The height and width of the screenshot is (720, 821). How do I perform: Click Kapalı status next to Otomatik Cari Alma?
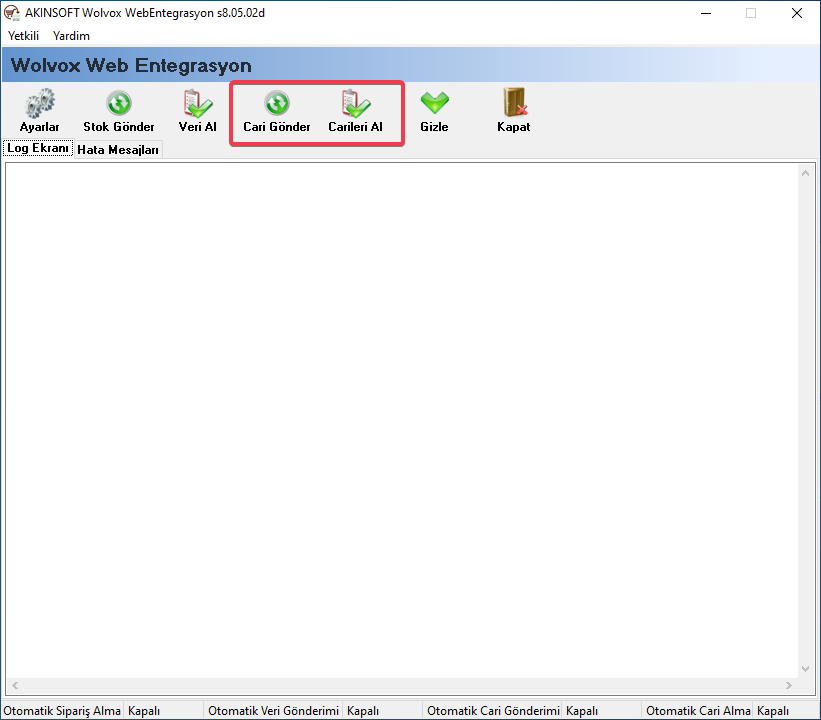[x=773, y=711]
